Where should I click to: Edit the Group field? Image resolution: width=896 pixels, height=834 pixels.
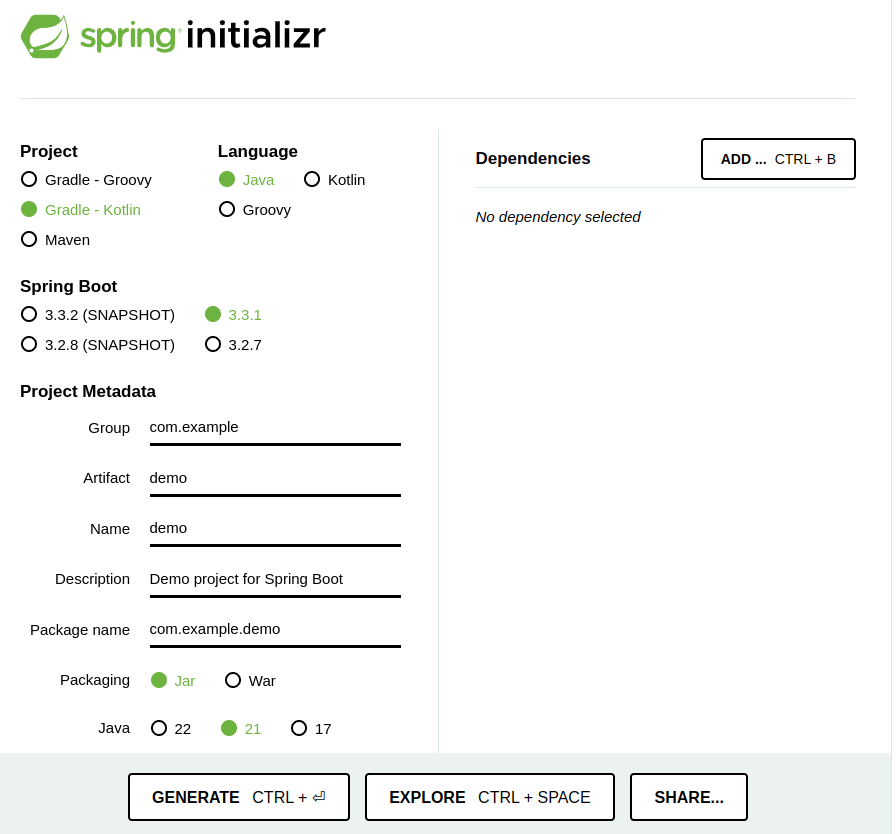(274, 427)
